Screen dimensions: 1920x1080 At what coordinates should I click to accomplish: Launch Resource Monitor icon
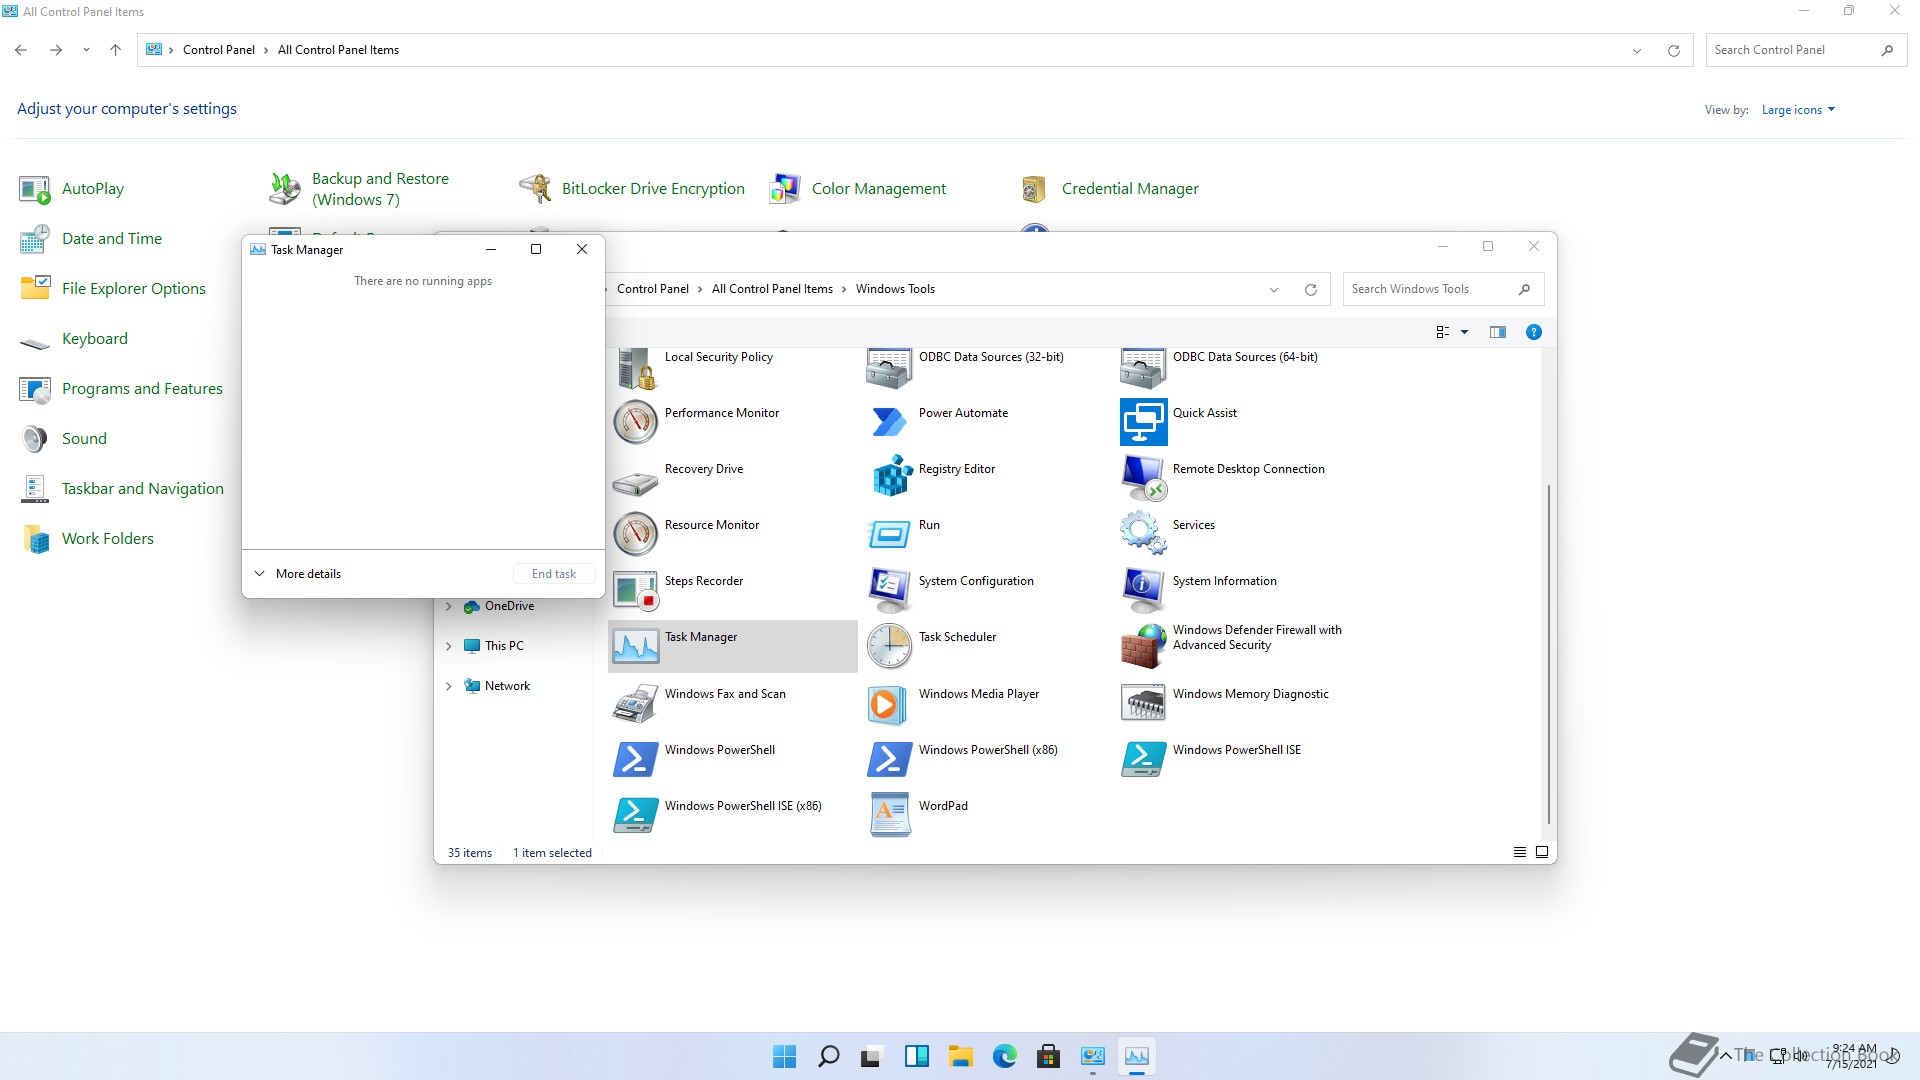tap(636, 534)
